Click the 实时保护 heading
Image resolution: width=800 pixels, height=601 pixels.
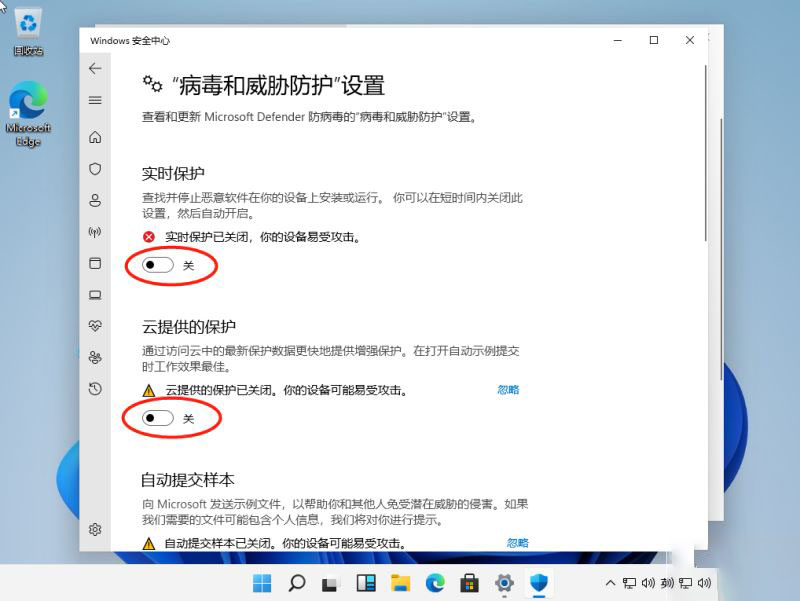point(173,173)
